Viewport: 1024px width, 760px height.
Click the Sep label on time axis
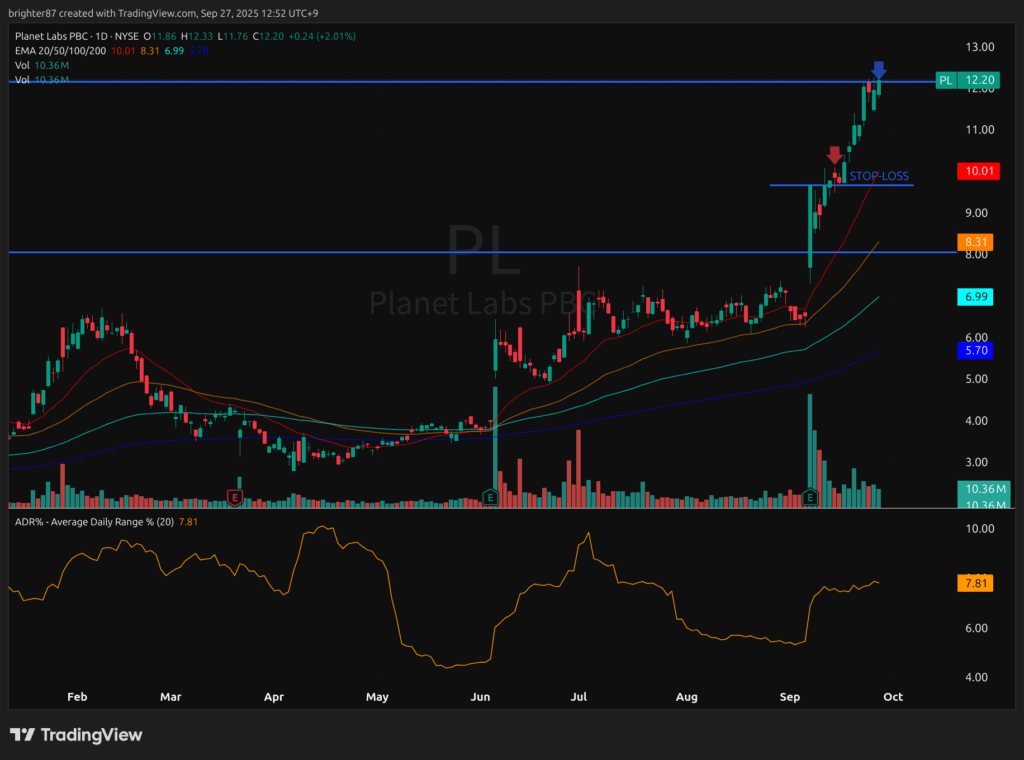point(790,697)
